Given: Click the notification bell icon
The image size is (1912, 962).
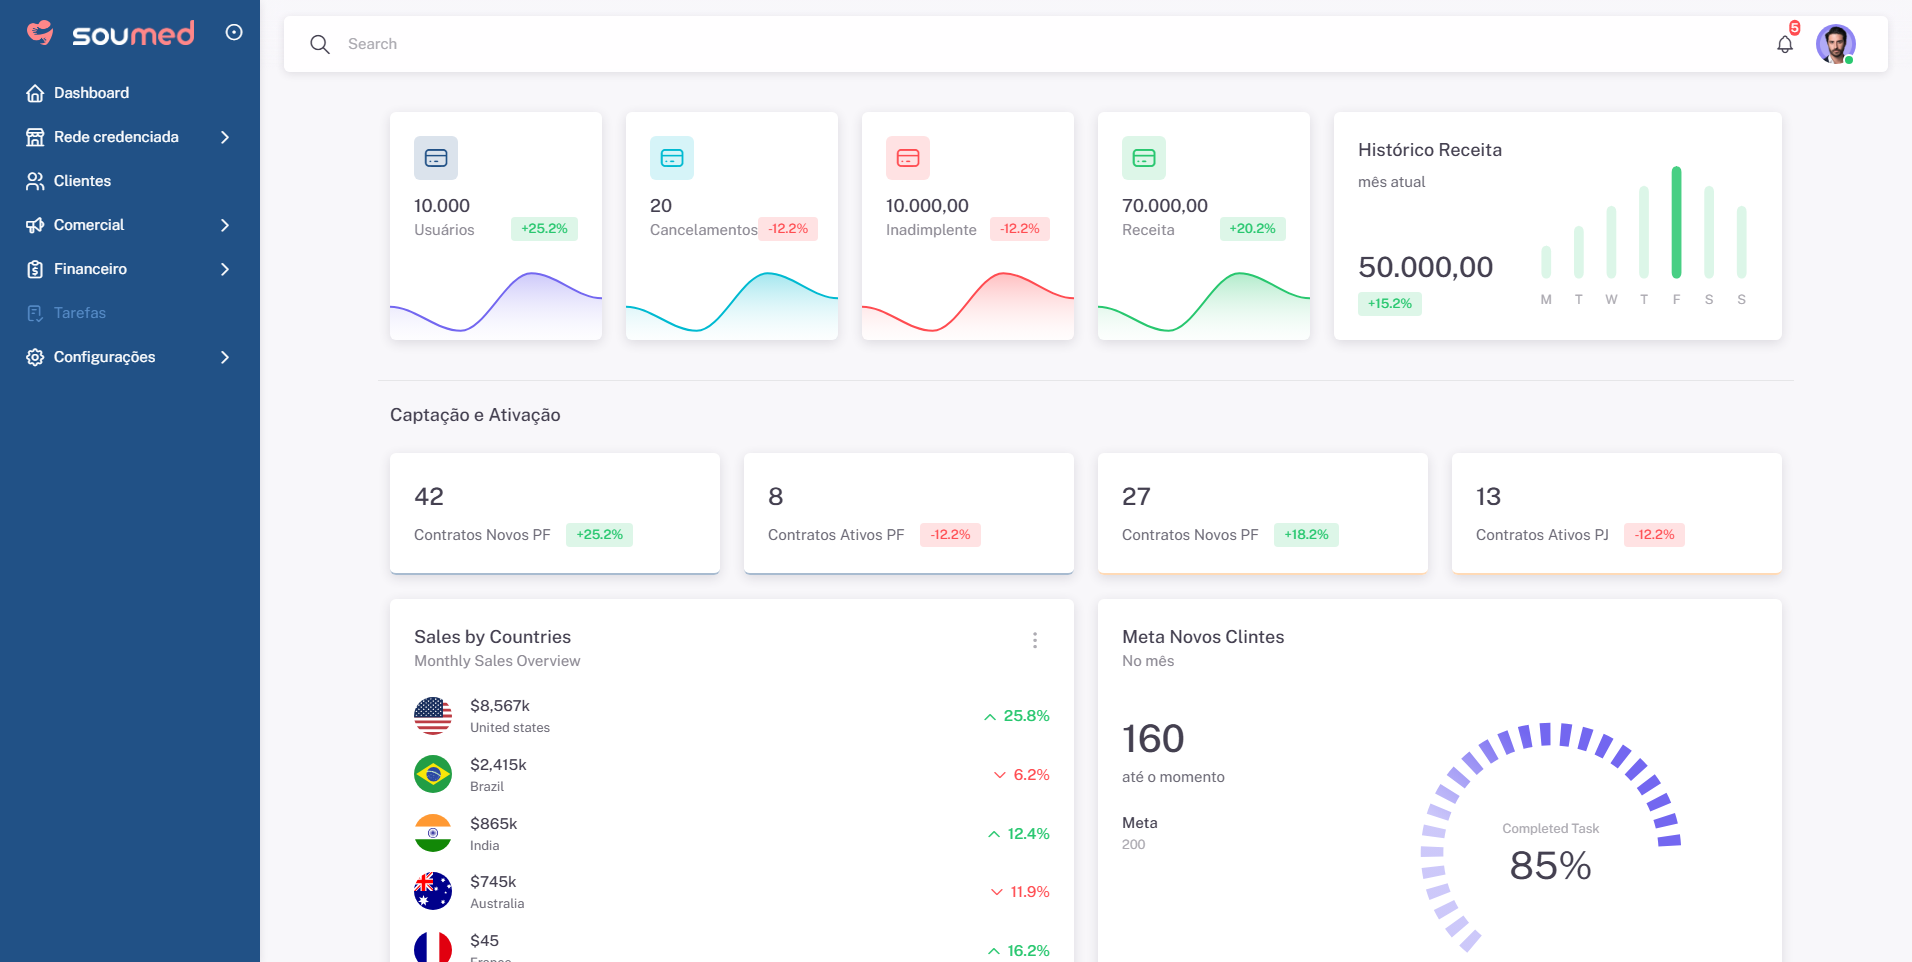Looking at the screenshot, I should (1784, 44).
